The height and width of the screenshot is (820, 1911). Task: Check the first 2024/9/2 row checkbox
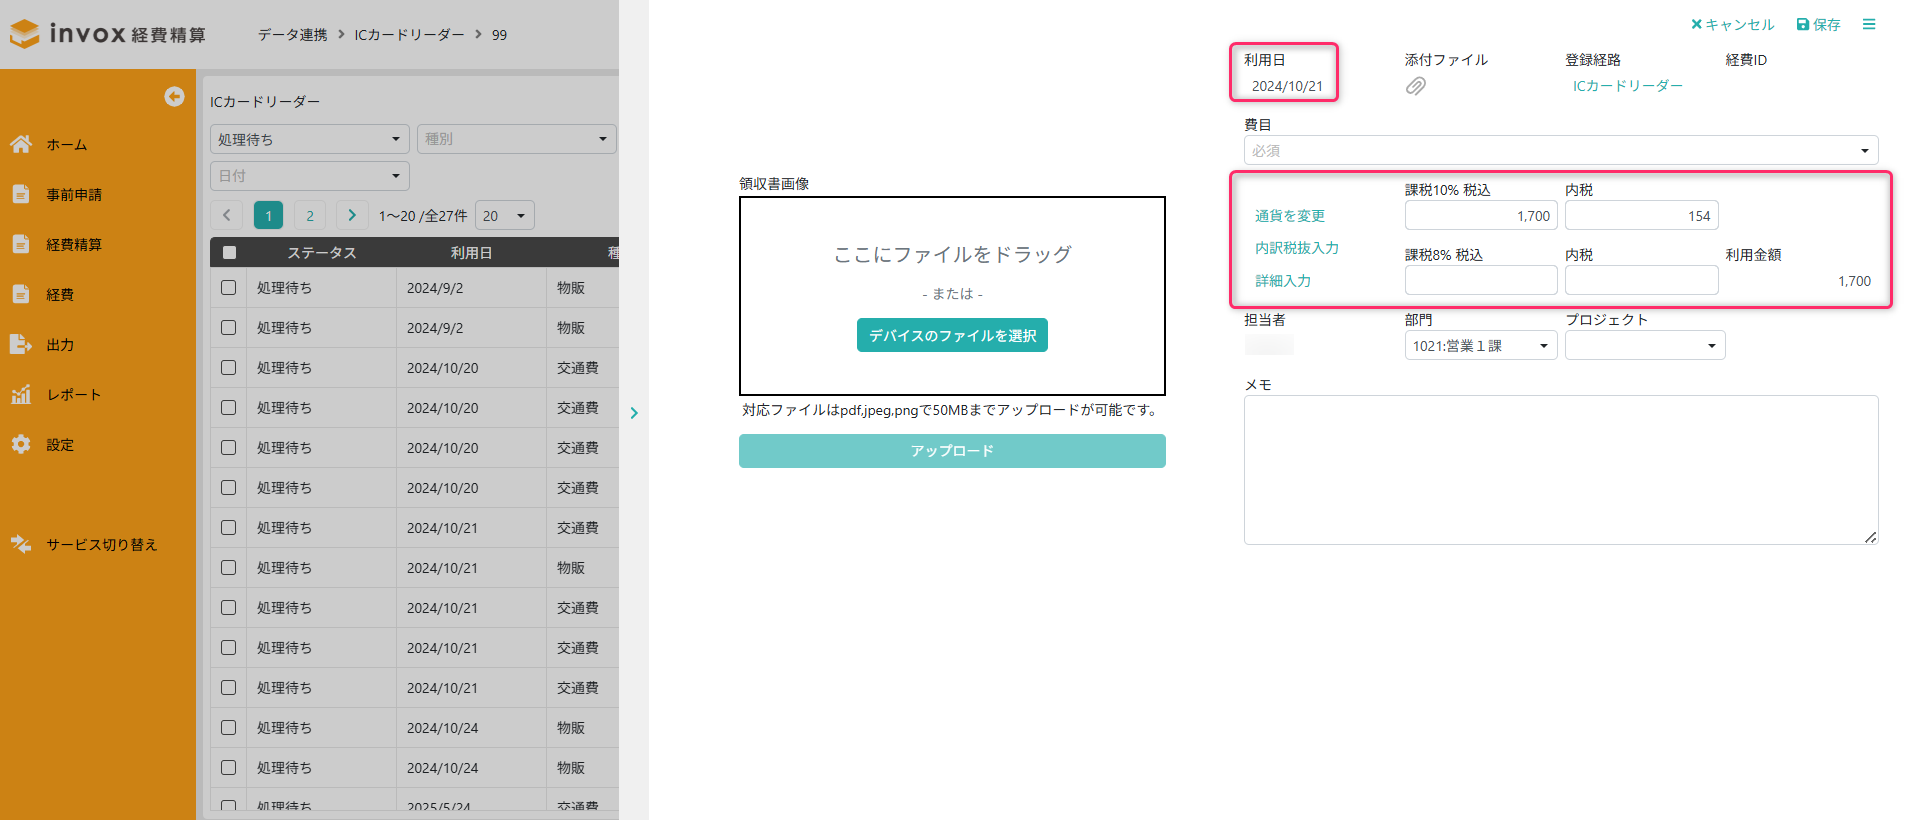229,288
